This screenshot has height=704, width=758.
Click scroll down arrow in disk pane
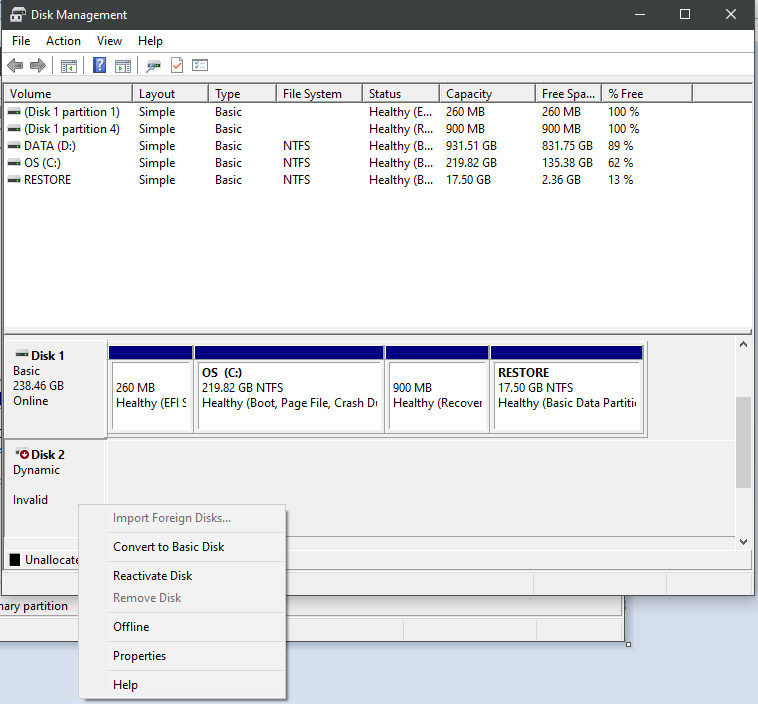(743, 542)
